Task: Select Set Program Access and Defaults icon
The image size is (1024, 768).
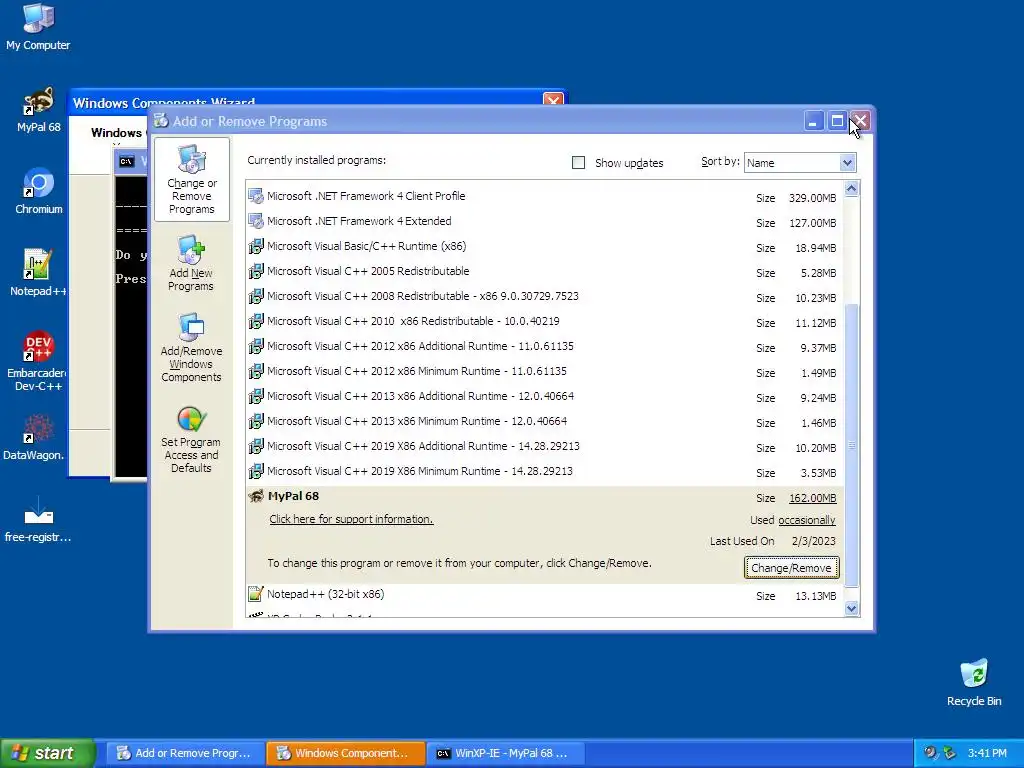Action: tap(191, 440)
